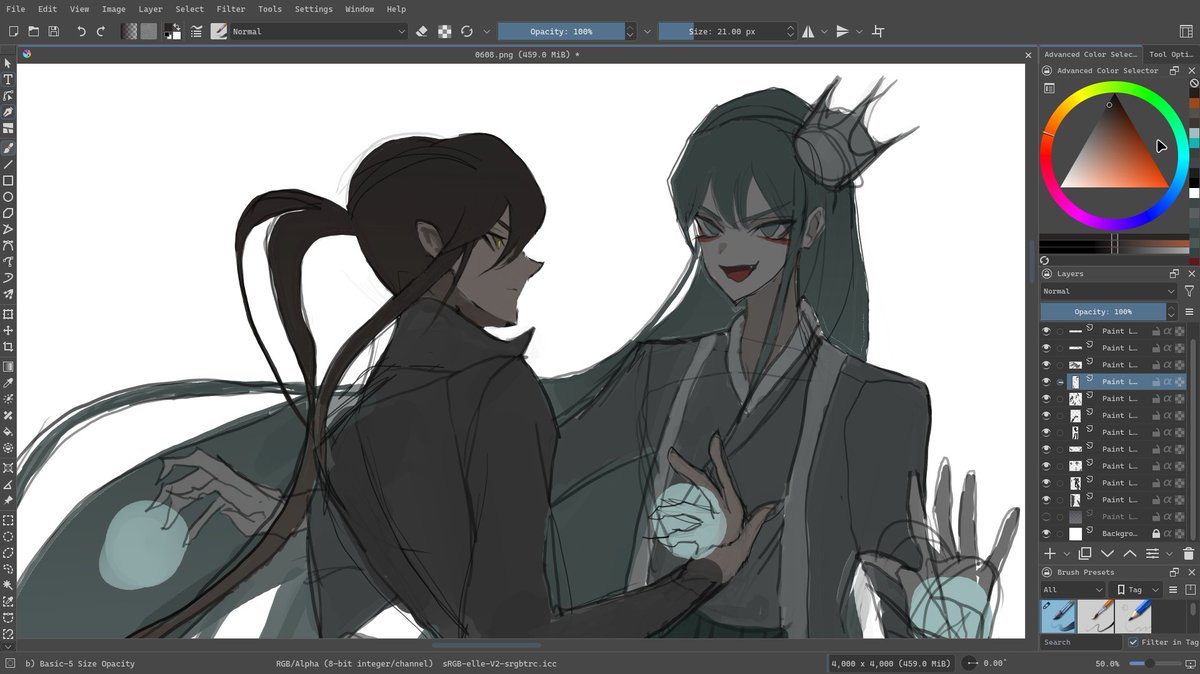Click the Redo arrow in the toolbar
This screenshot has height=674, width=1200.
[x=101, y=32]
